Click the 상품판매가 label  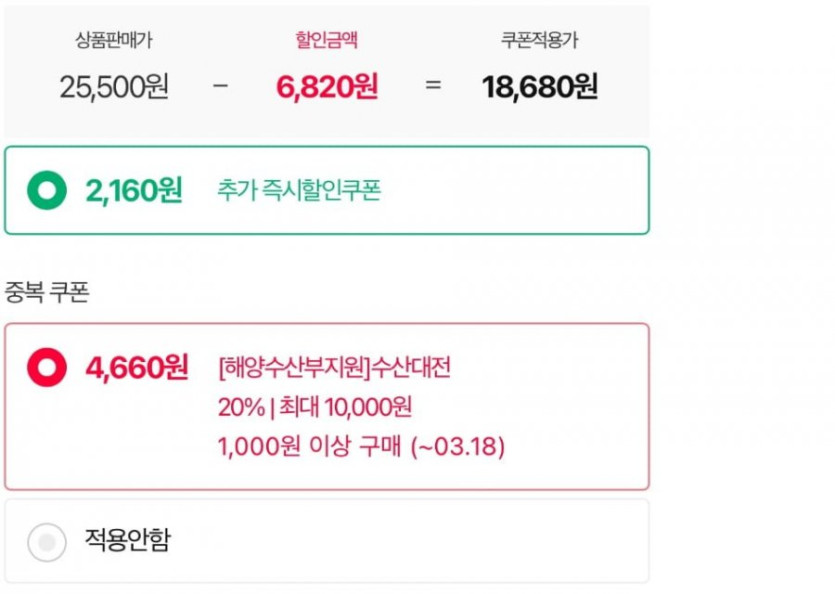[x=114, y=41]
